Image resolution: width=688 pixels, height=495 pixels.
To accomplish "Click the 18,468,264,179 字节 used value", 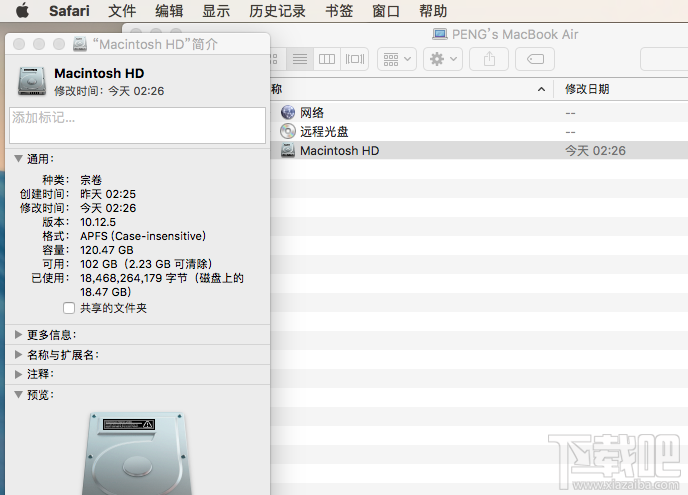I will [x=161, y=285].
